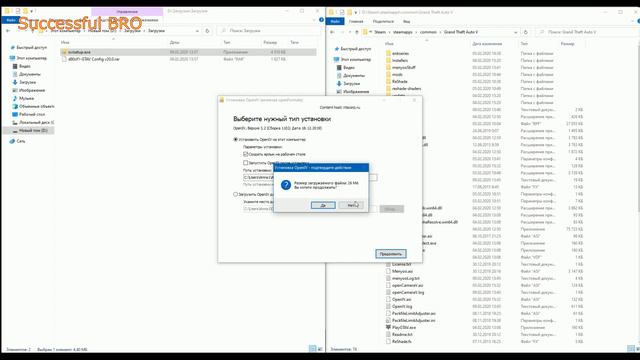The height and width of the screenshot is (360, 640).
Task: Click steamapps in the address breadcrumb
Action: tap(403, 32)
